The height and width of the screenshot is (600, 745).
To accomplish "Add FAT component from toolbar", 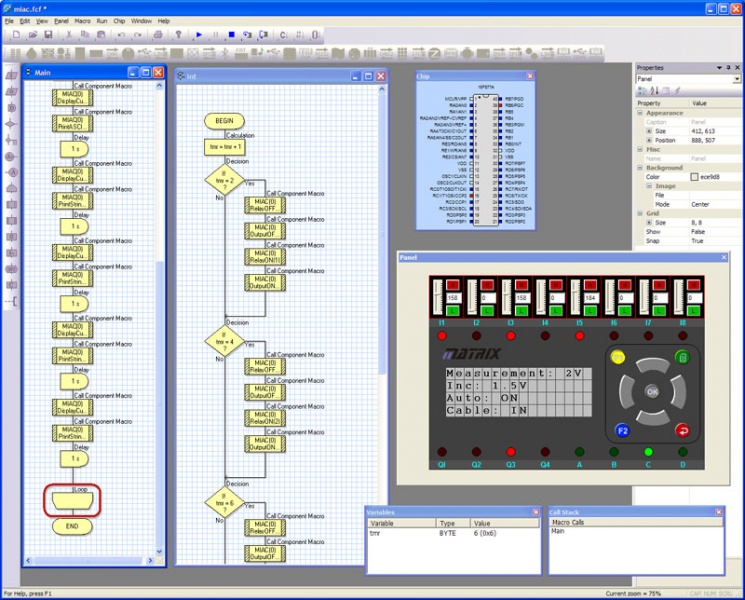I will point(241,54).
